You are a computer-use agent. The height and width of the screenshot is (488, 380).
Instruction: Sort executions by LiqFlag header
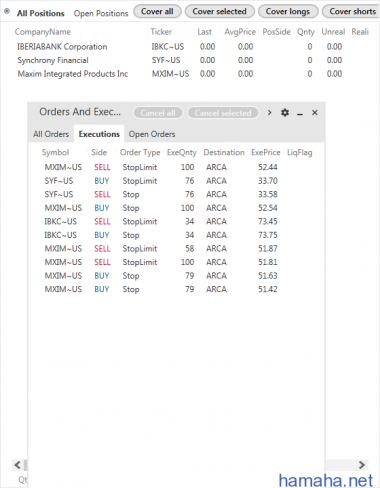coord(300,153)
